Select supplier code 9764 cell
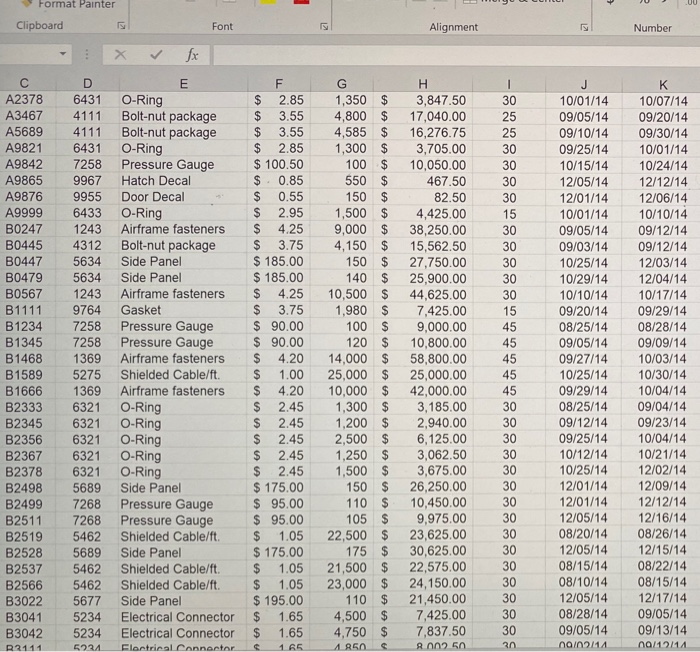Viewport: 700px width, 652px height. tap(88, 310)
